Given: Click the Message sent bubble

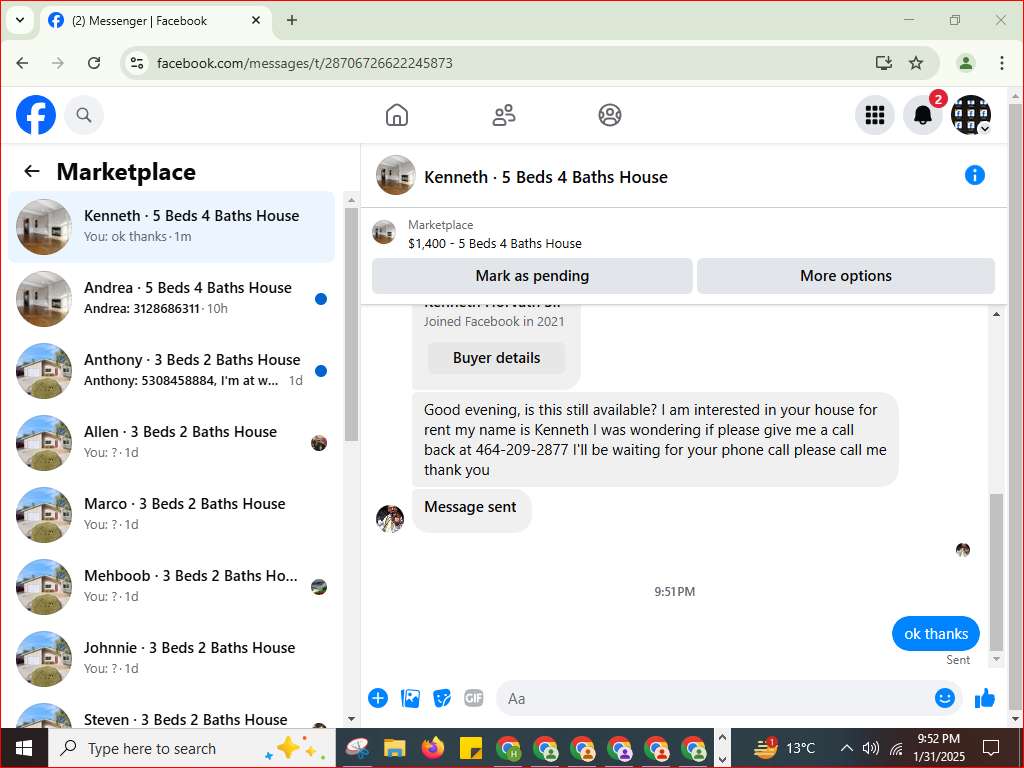Looking at the screenshot, I should tap(471, 510).
